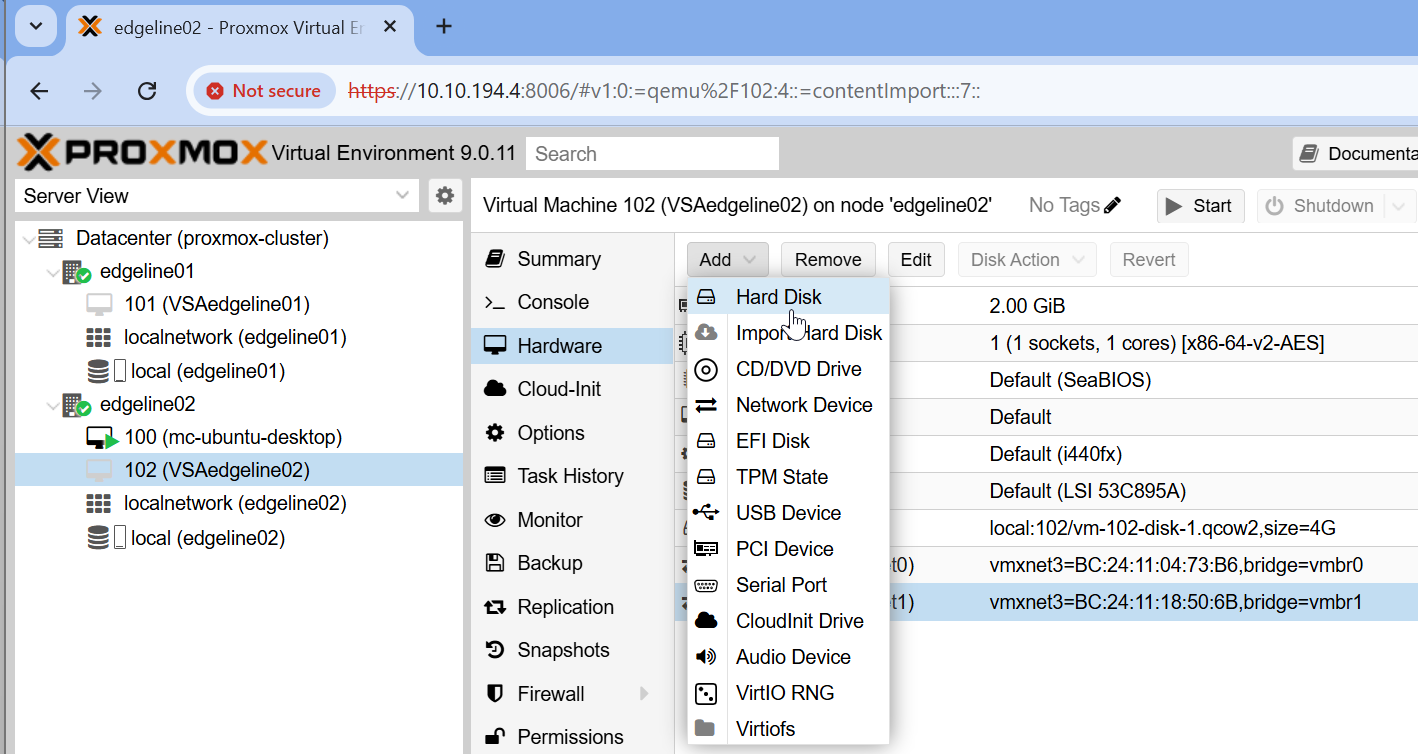Select local (edgeline01) storage in tree
The width and height of the screenshot is (1418, 754).
pyautogui.click(x=208, y=371)
